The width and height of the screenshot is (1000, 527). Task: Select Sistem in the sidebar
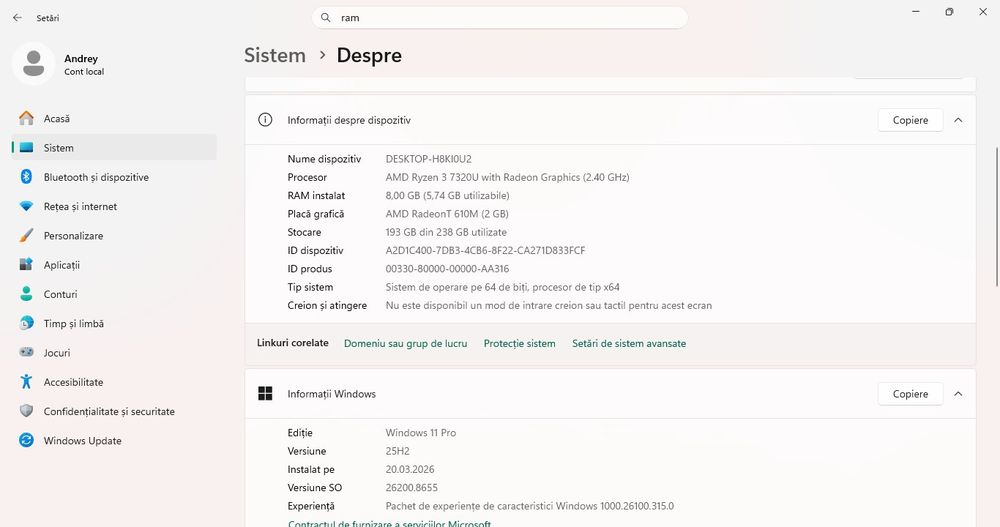[114, 147]
